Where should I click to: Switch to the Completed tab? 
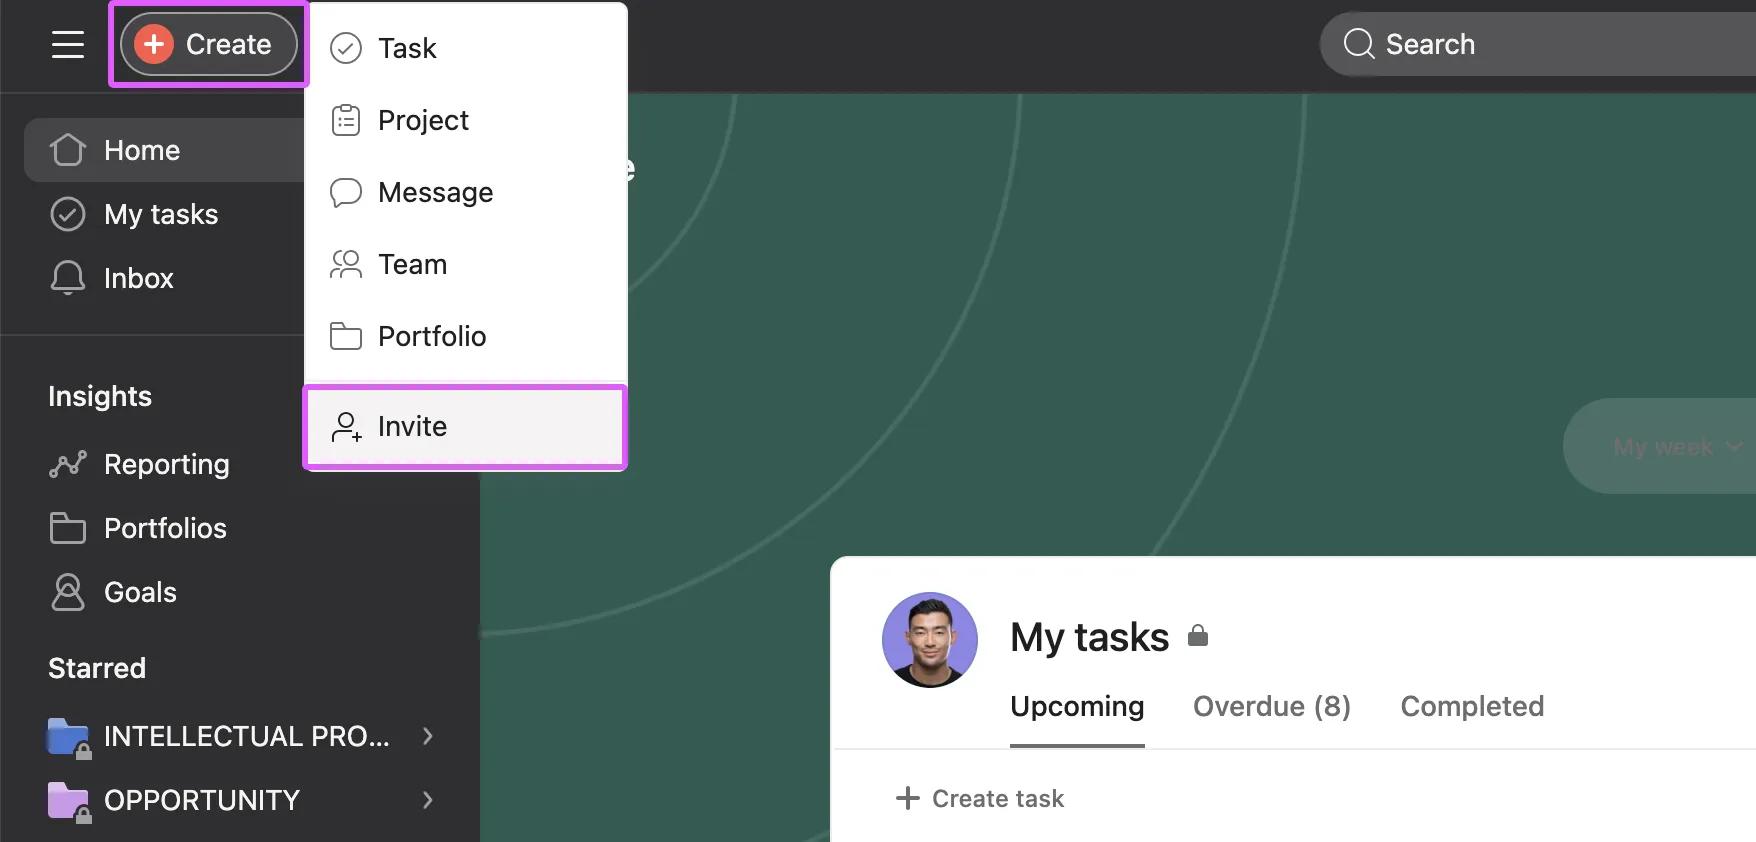pyautogui.click(x=1471, y=706)
